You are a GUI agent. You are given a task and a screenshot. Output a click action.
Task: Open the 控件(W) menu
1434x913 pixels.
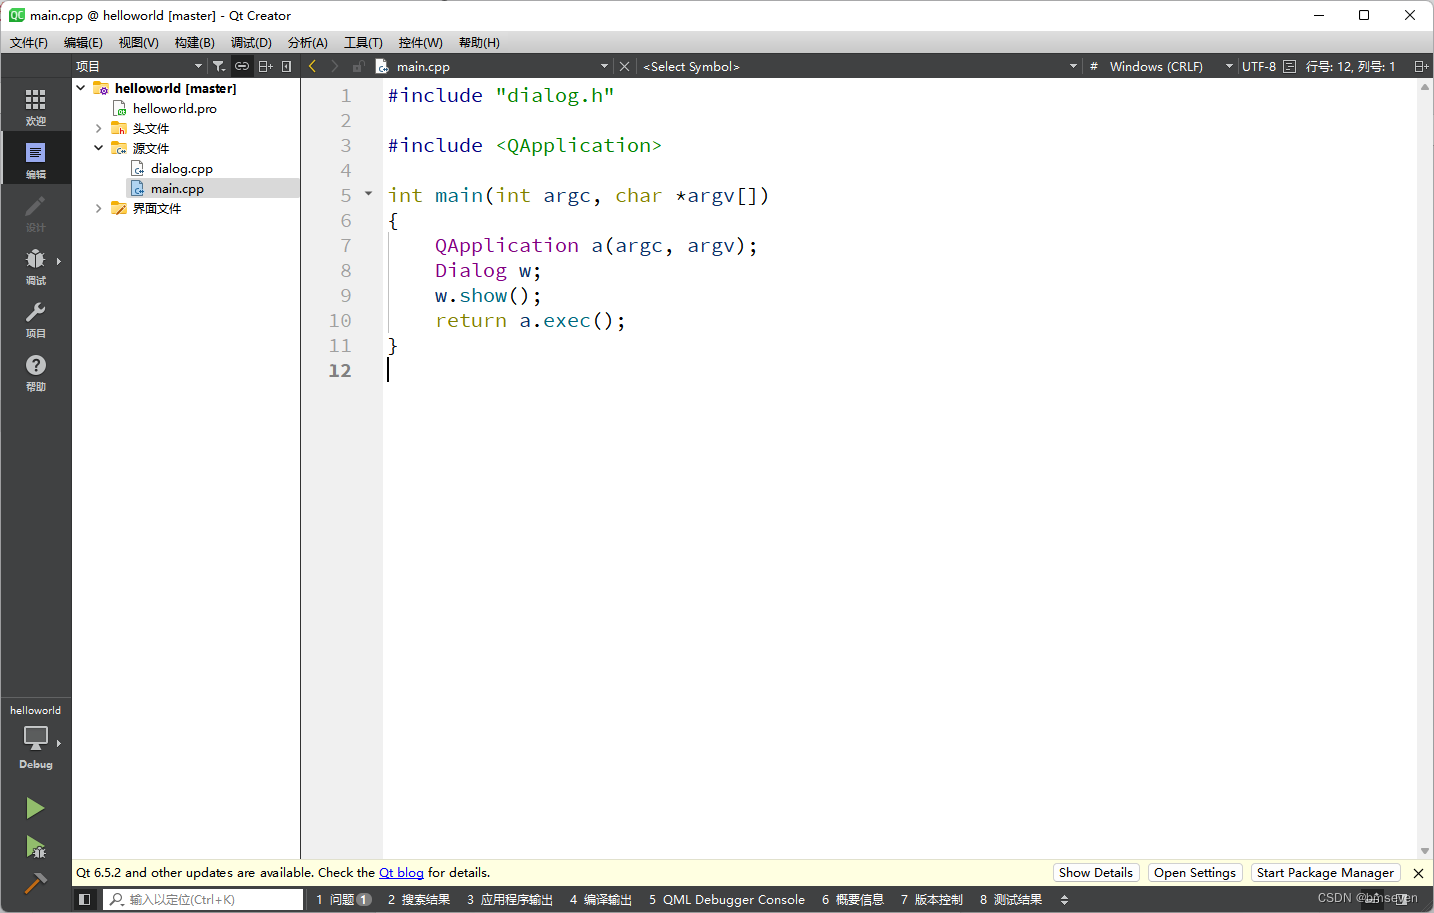(x=420, y=42)
